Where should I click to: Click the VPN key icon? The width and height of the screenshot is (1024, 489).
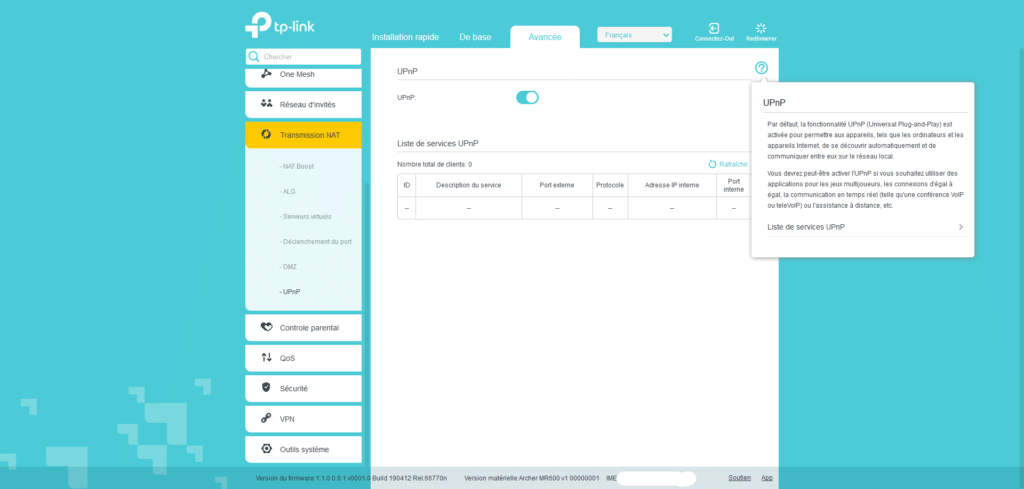click(266, 418)
